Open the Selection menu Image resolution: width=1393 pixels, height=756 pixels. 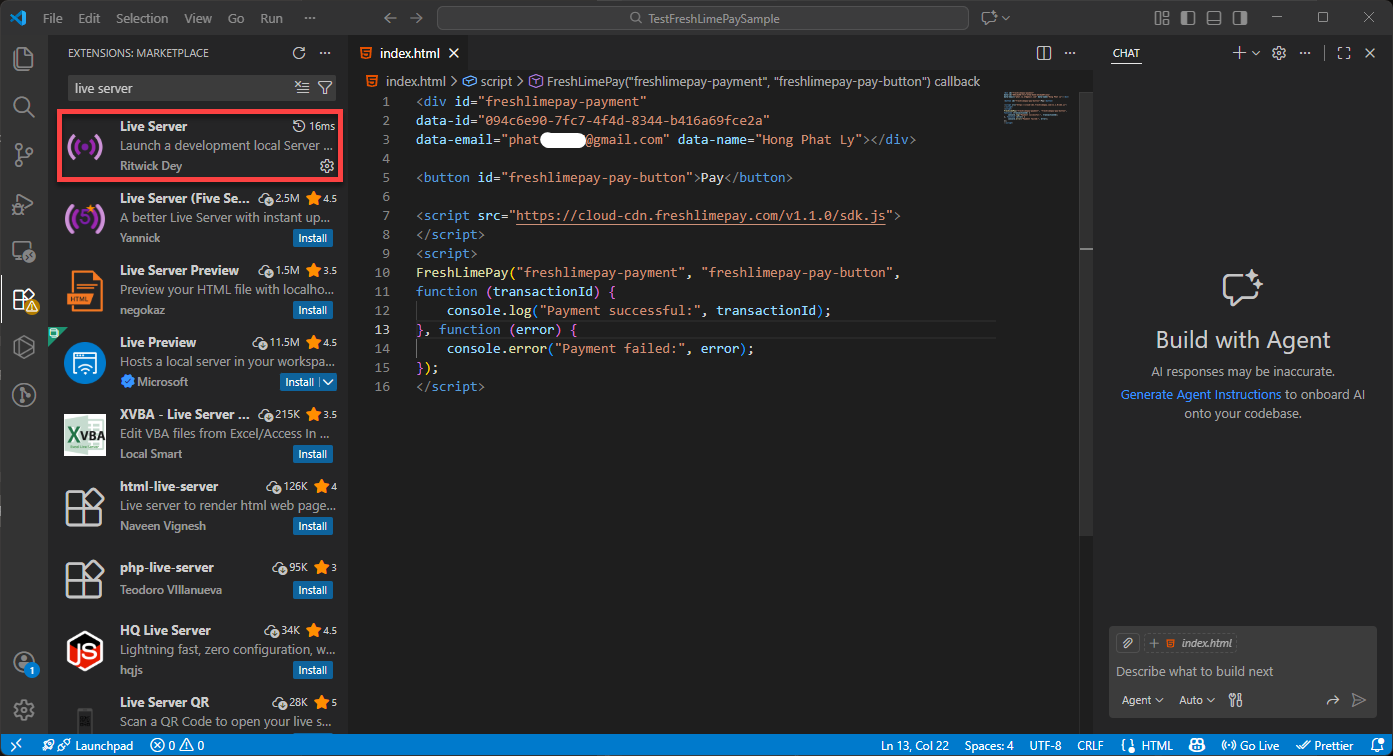point(142,18)
